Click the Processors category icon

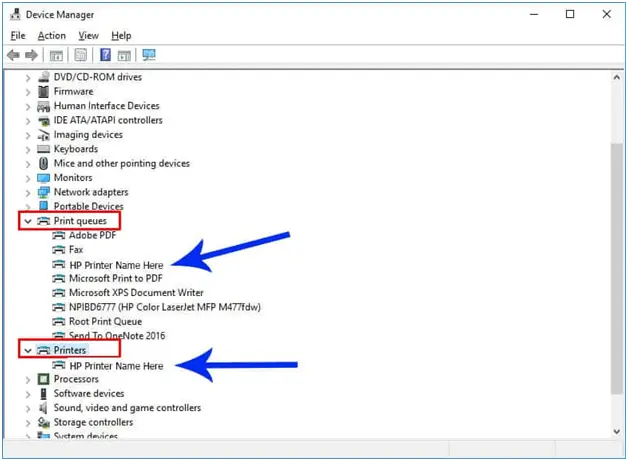(43, 379)
